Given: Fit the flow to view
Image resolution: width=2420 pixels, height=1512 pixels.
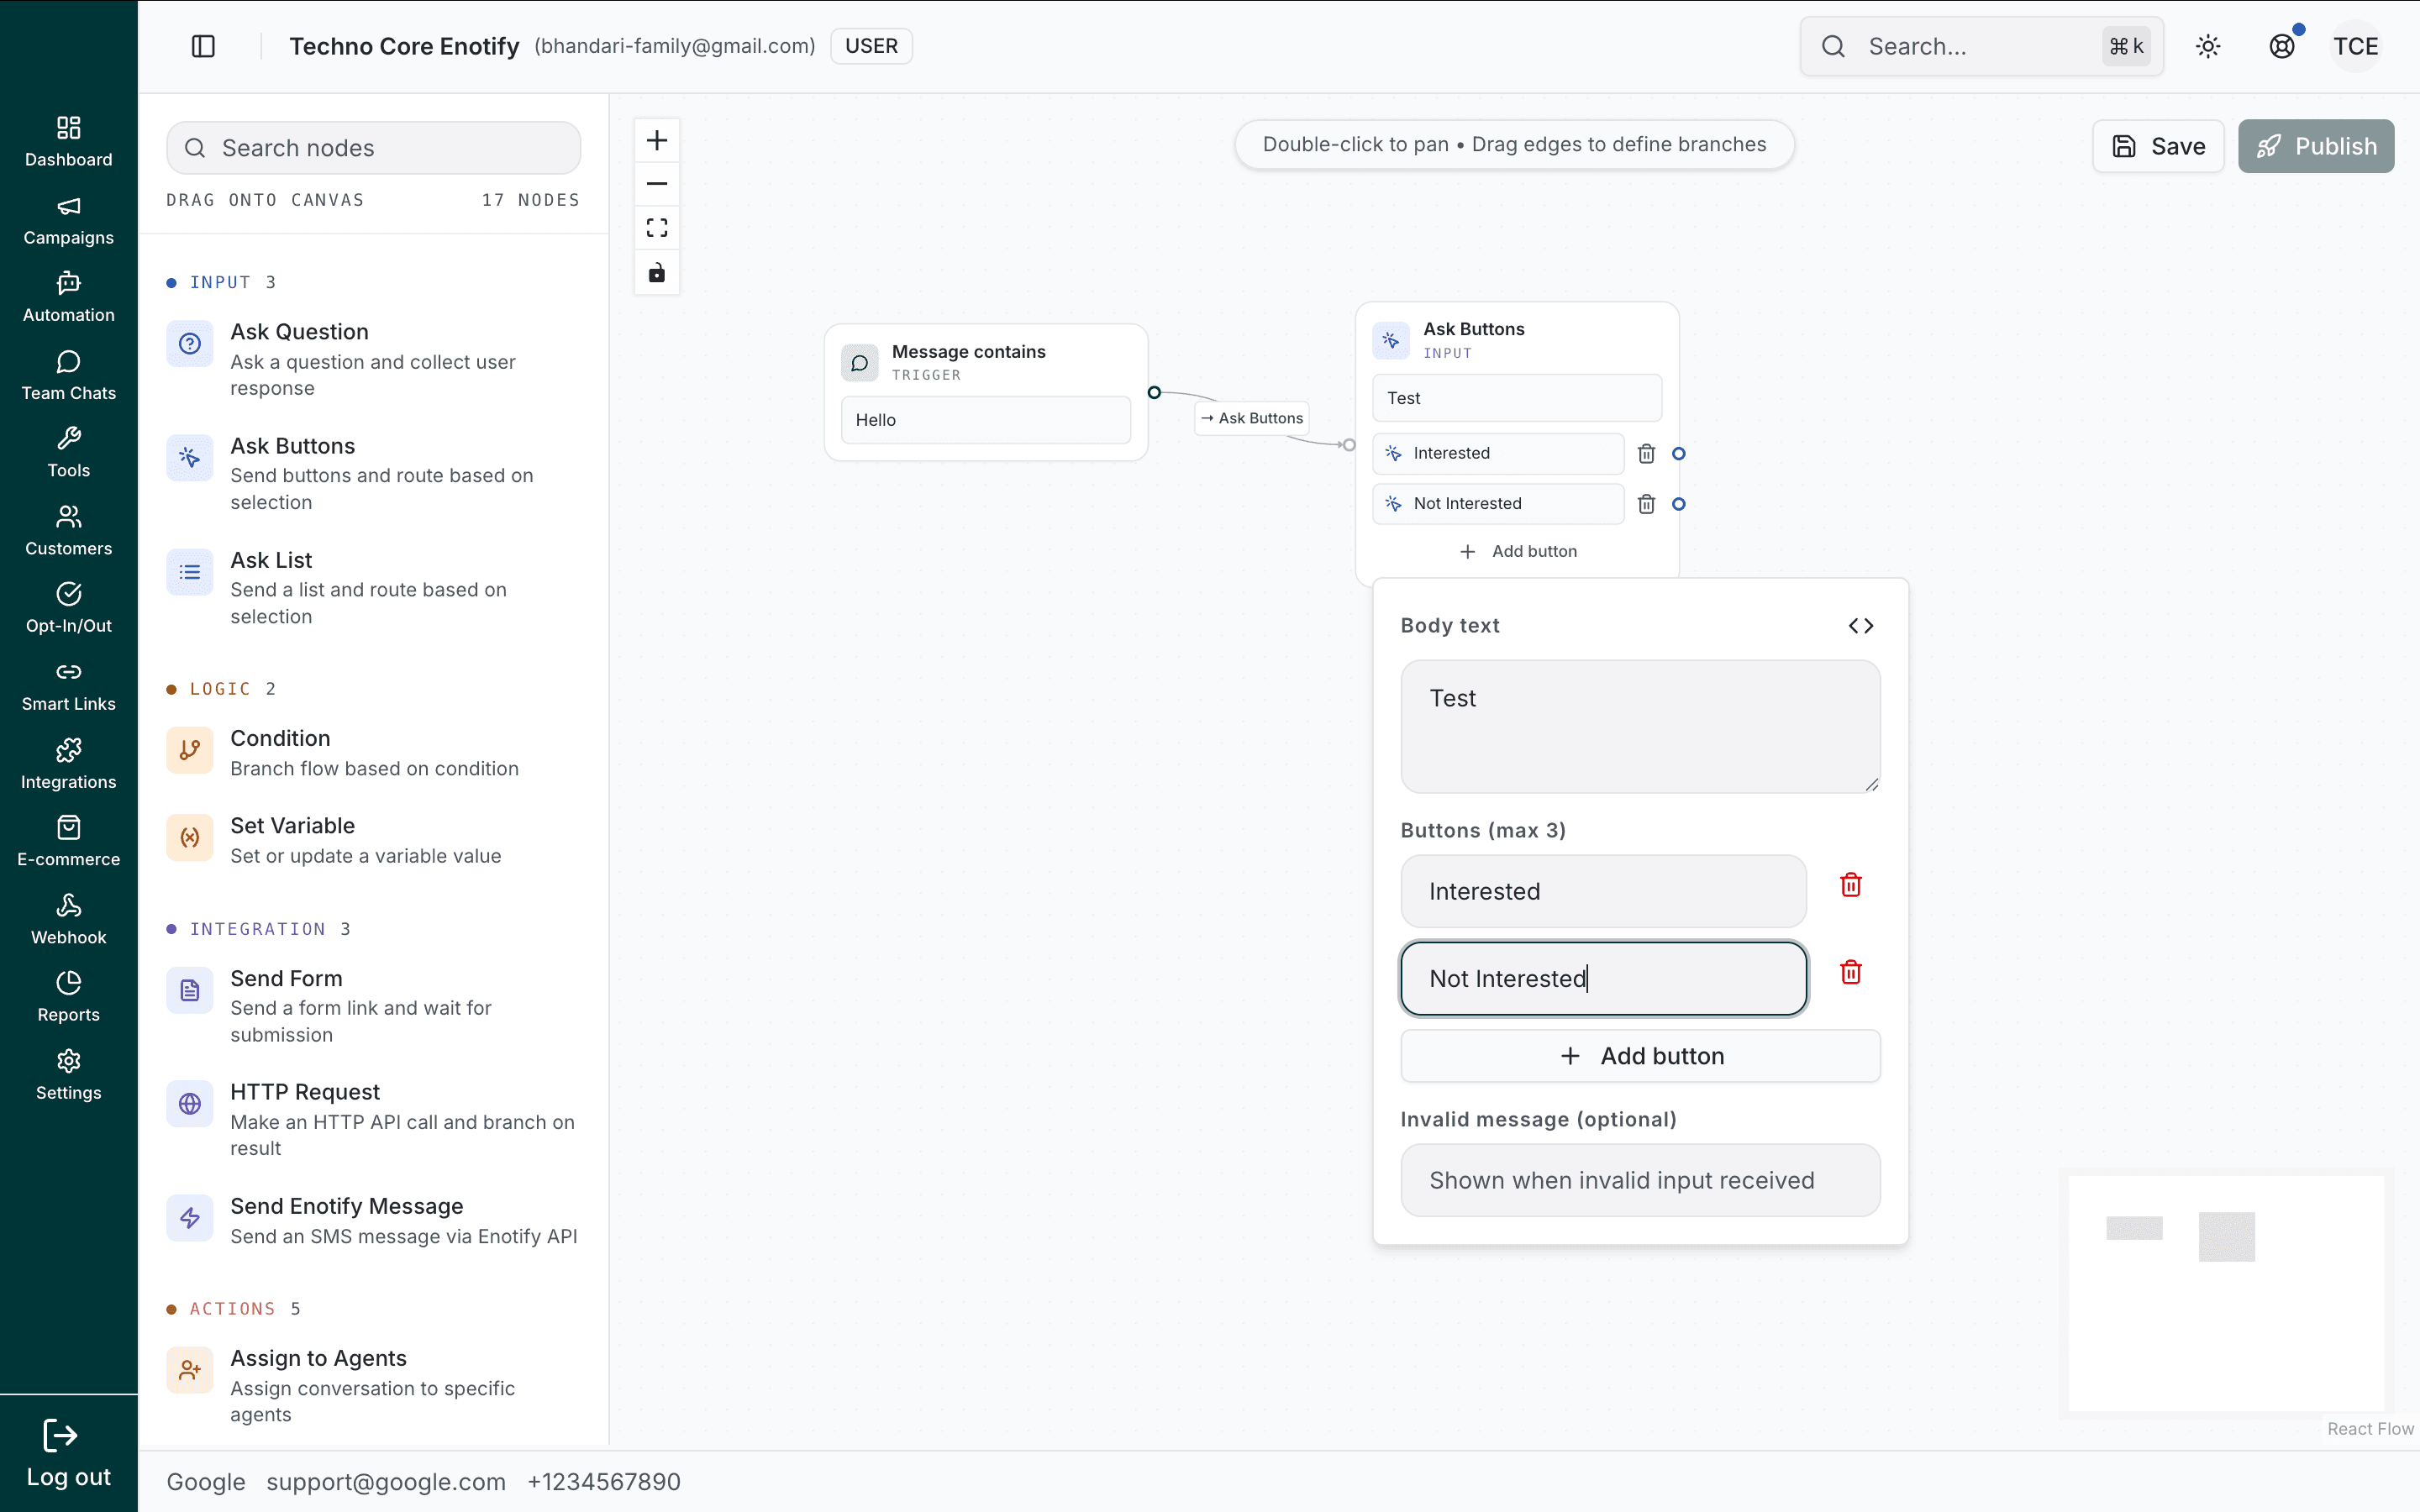Looking at the screenshot, I should tap(657, 228).
